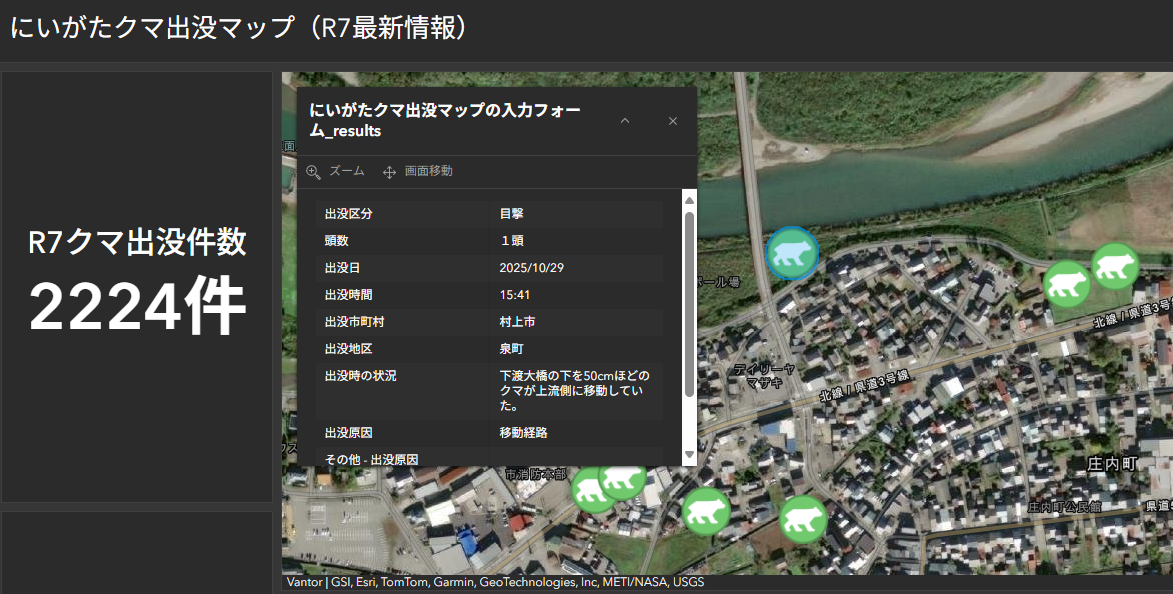Screen dimensions: 1173x594
Task: Click the にいがたクマ出没マップ dashboard title
Action: (x=239, y=28)
